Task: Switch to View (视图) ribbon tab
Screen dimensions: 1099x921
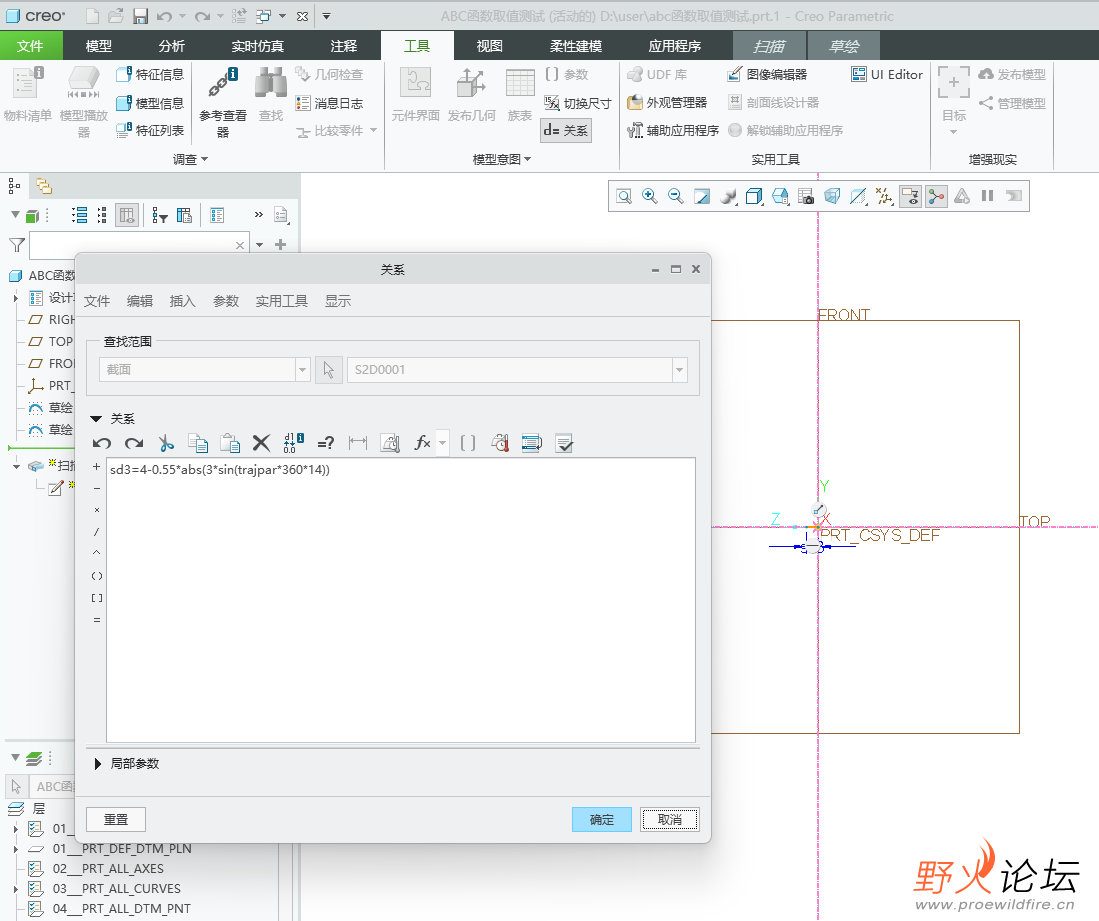Action: (x=490, y=46)
